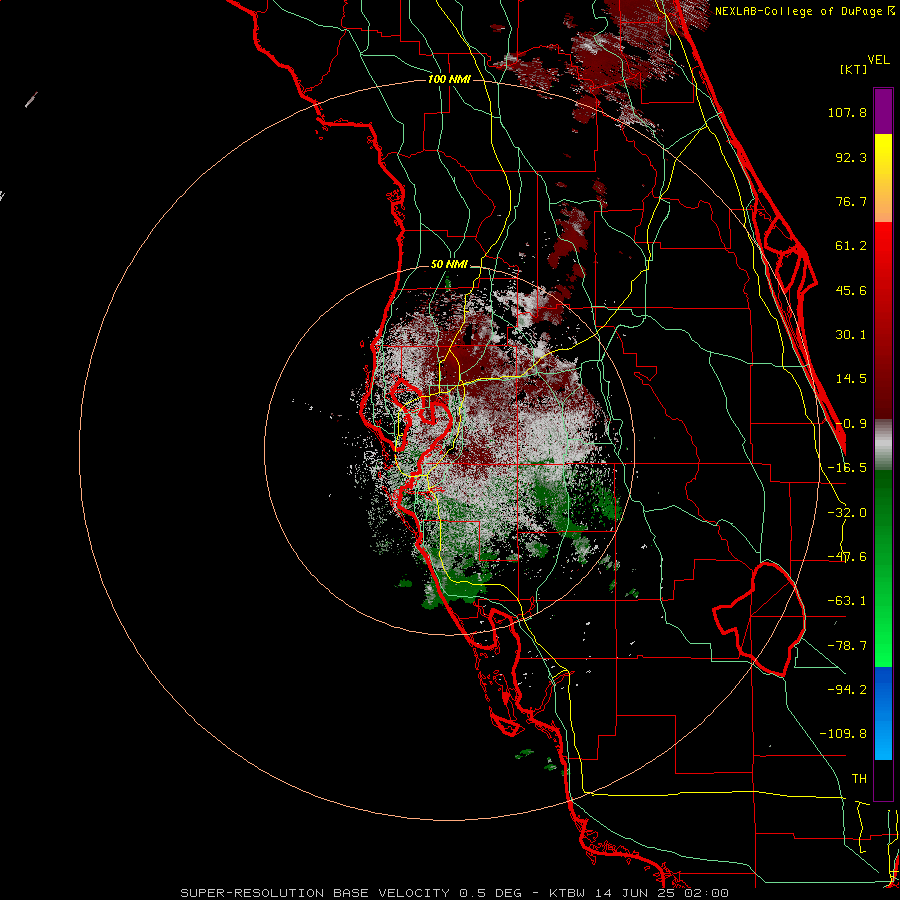Click the -32.0 velocity scale value
900x900 pixels.
click(x=847, y=513)
